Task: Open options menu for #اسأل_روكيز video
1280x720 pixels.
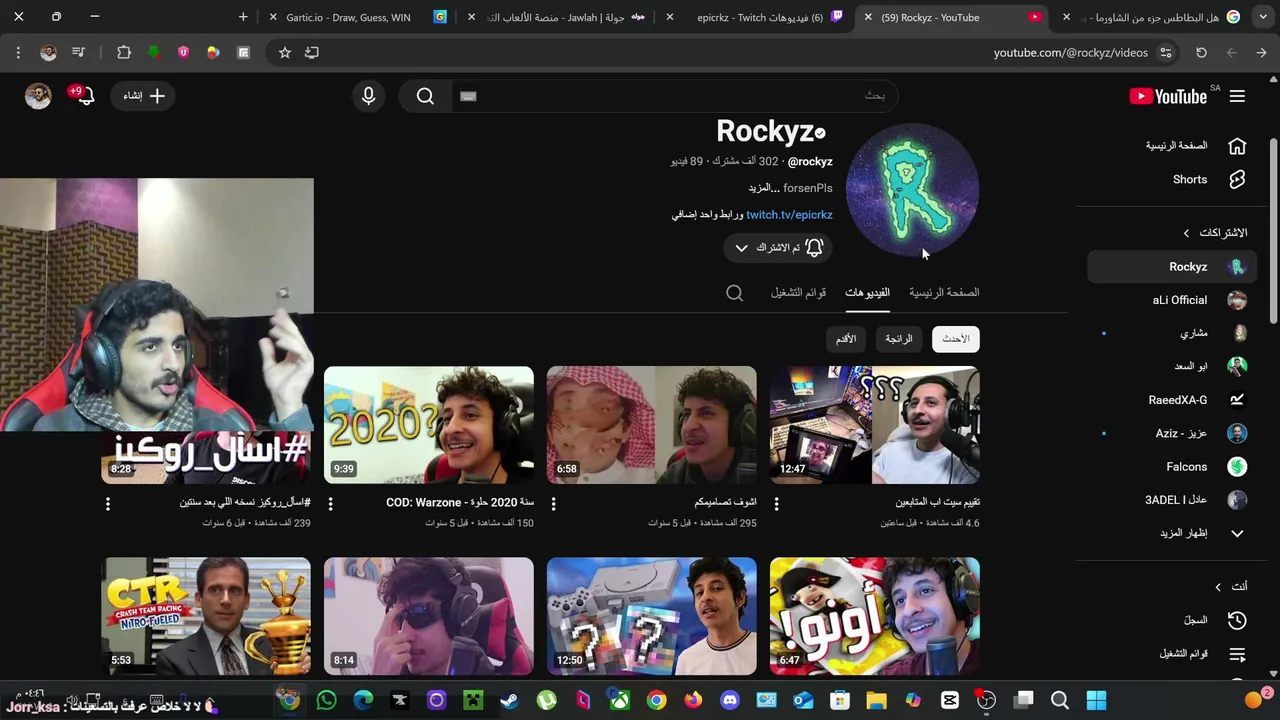Action: click(x=107, y=504)
